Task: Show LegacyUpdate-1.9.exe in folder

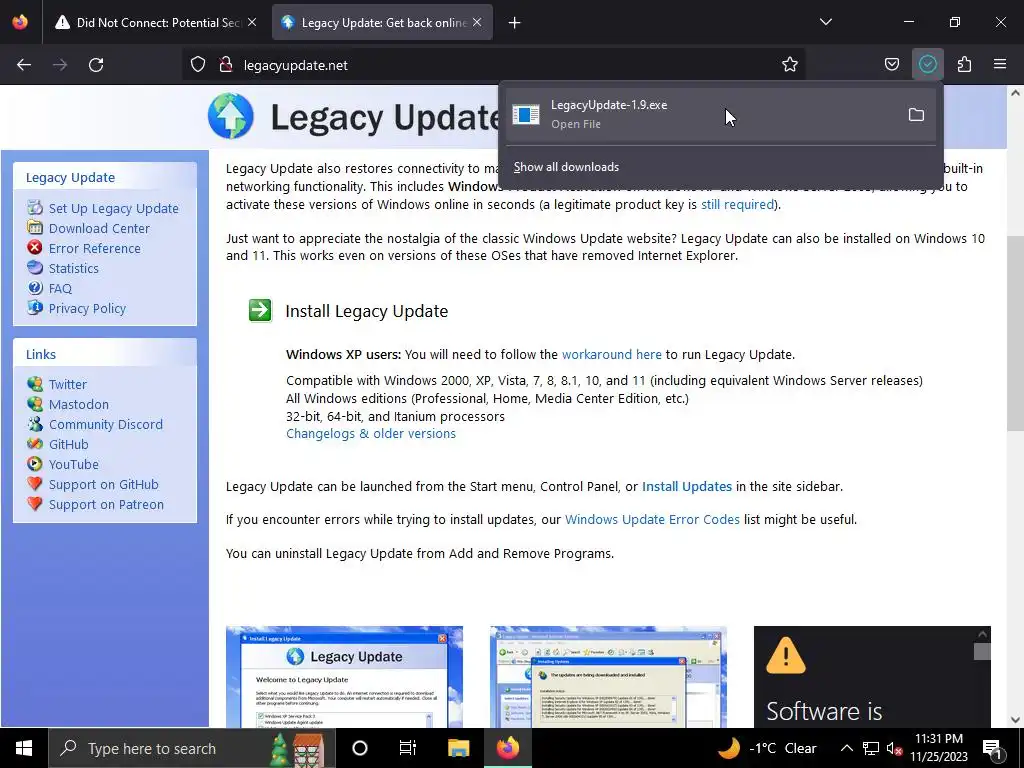Action: (916, 115)
